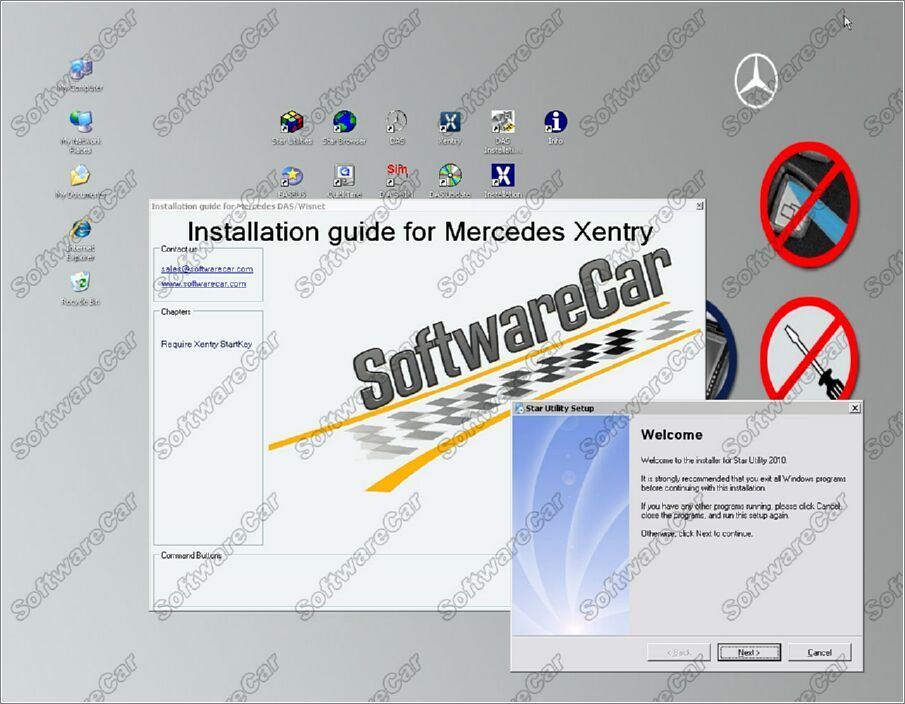Open the Star Utilities desktop icon
This screenshot has height=704, width=905.
(291, 124)
